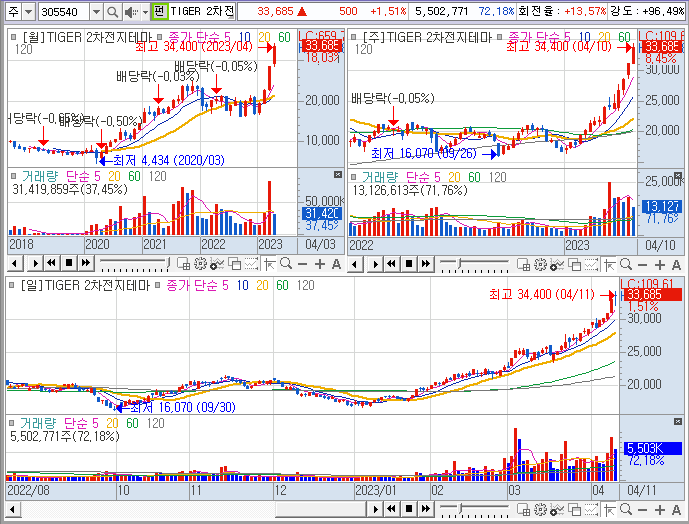Open the monthly chart layout split icon

(183, 264)
